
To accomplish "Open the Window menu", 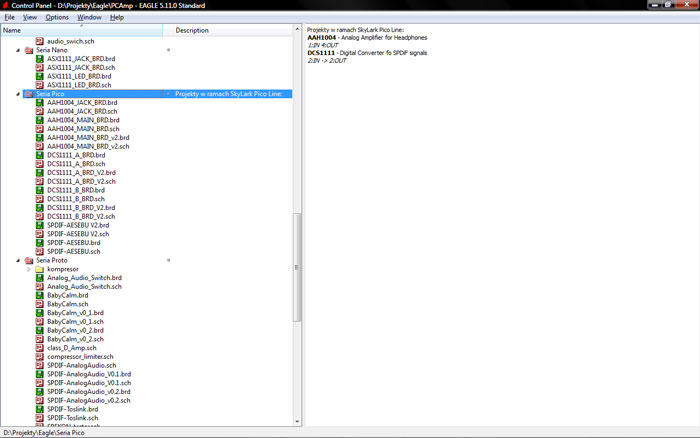I will (x=89, y=17).
